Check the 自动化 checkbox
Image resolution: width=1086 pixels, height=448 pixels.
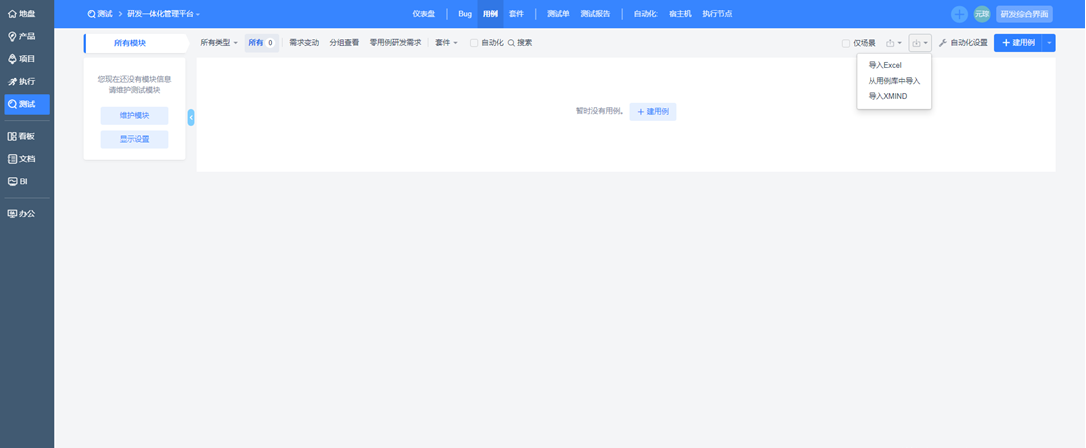(474, 43)
